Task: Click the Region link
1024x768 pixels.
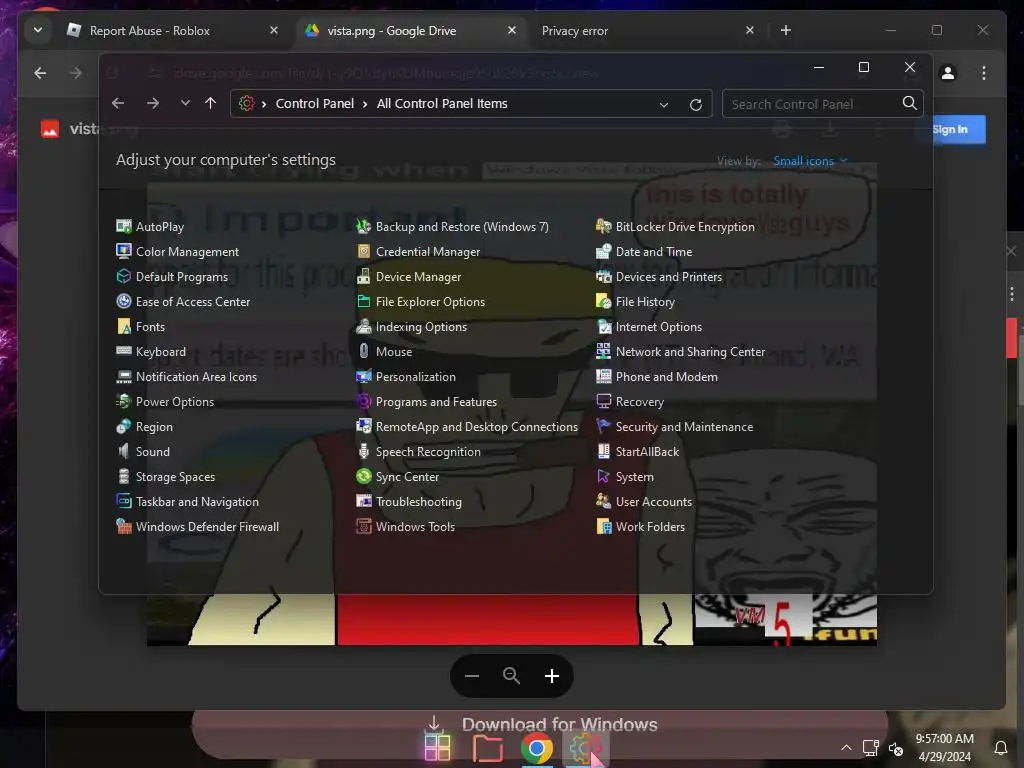Action: 154,426
